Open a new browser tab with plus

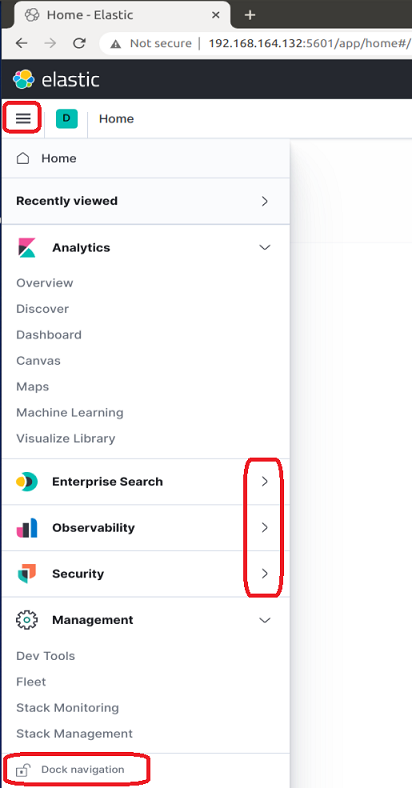250,15
